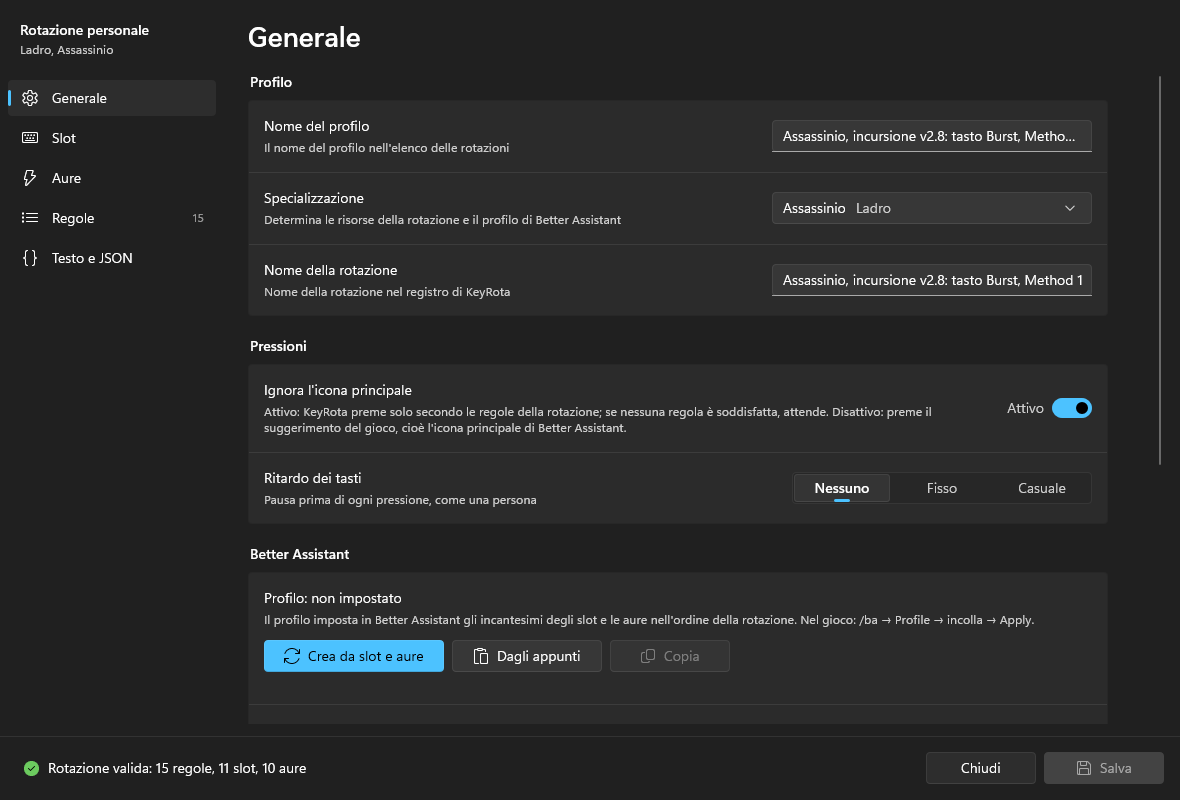Pick Casuale key delay option
This screenshot has height=800, width=1180.
click(x=1042, y=488)
